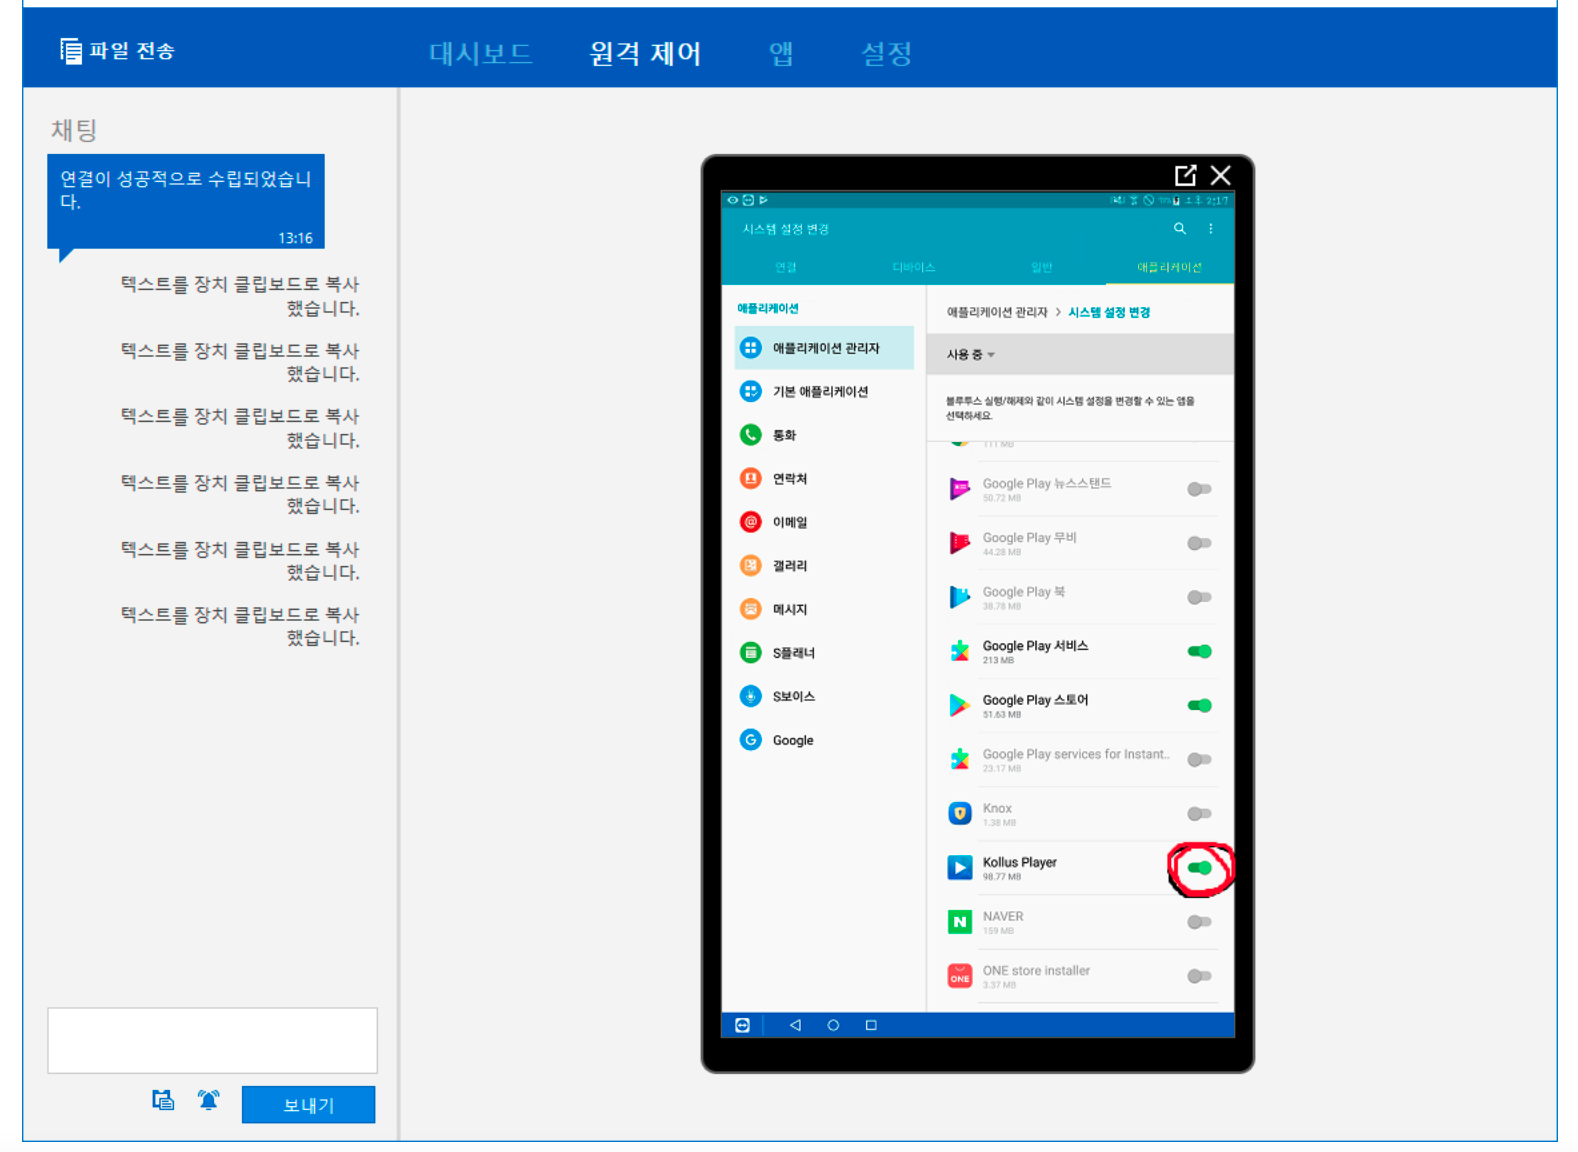Click the 시스템 설정 변경 title on device

786,229
